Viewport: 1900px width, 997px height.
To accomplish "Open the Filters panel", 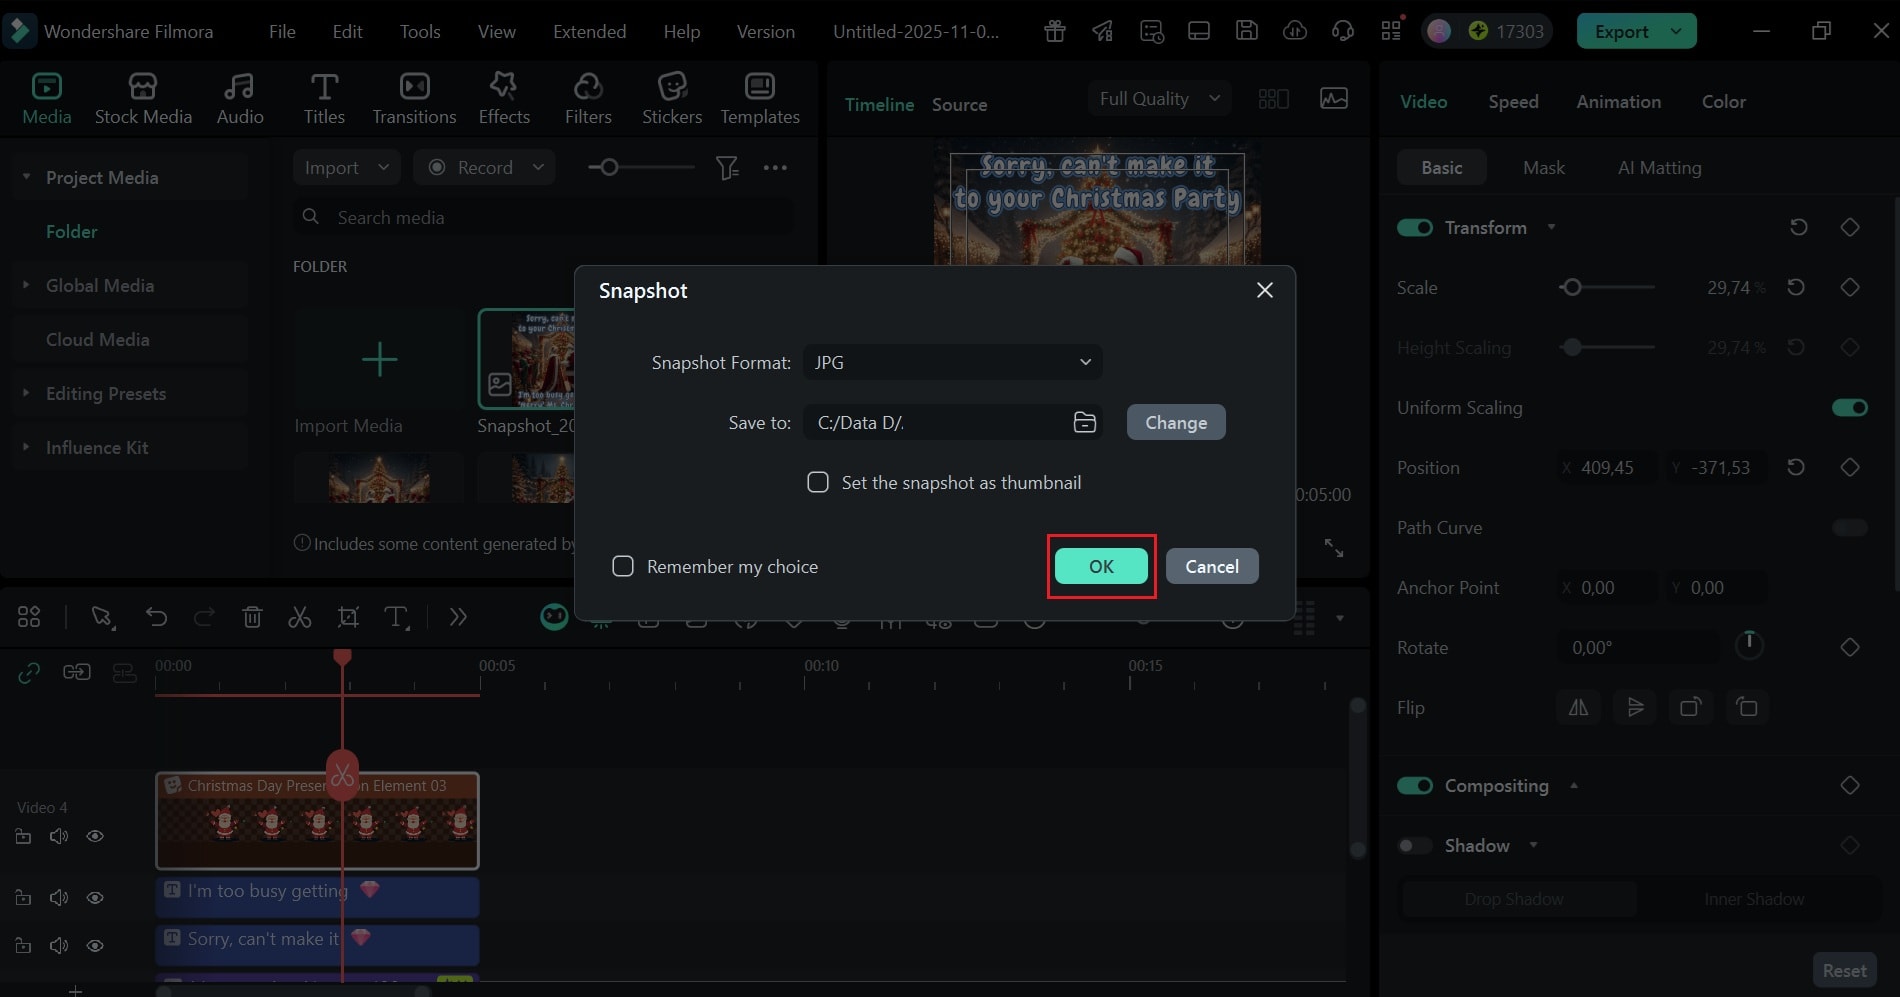I will tap(588, 99).
